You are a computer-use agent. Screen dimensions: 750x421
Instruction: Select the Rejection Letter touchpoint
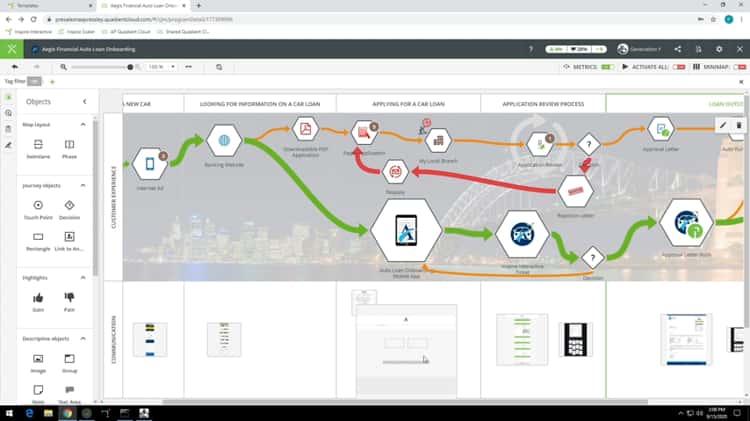click(575, 191)
